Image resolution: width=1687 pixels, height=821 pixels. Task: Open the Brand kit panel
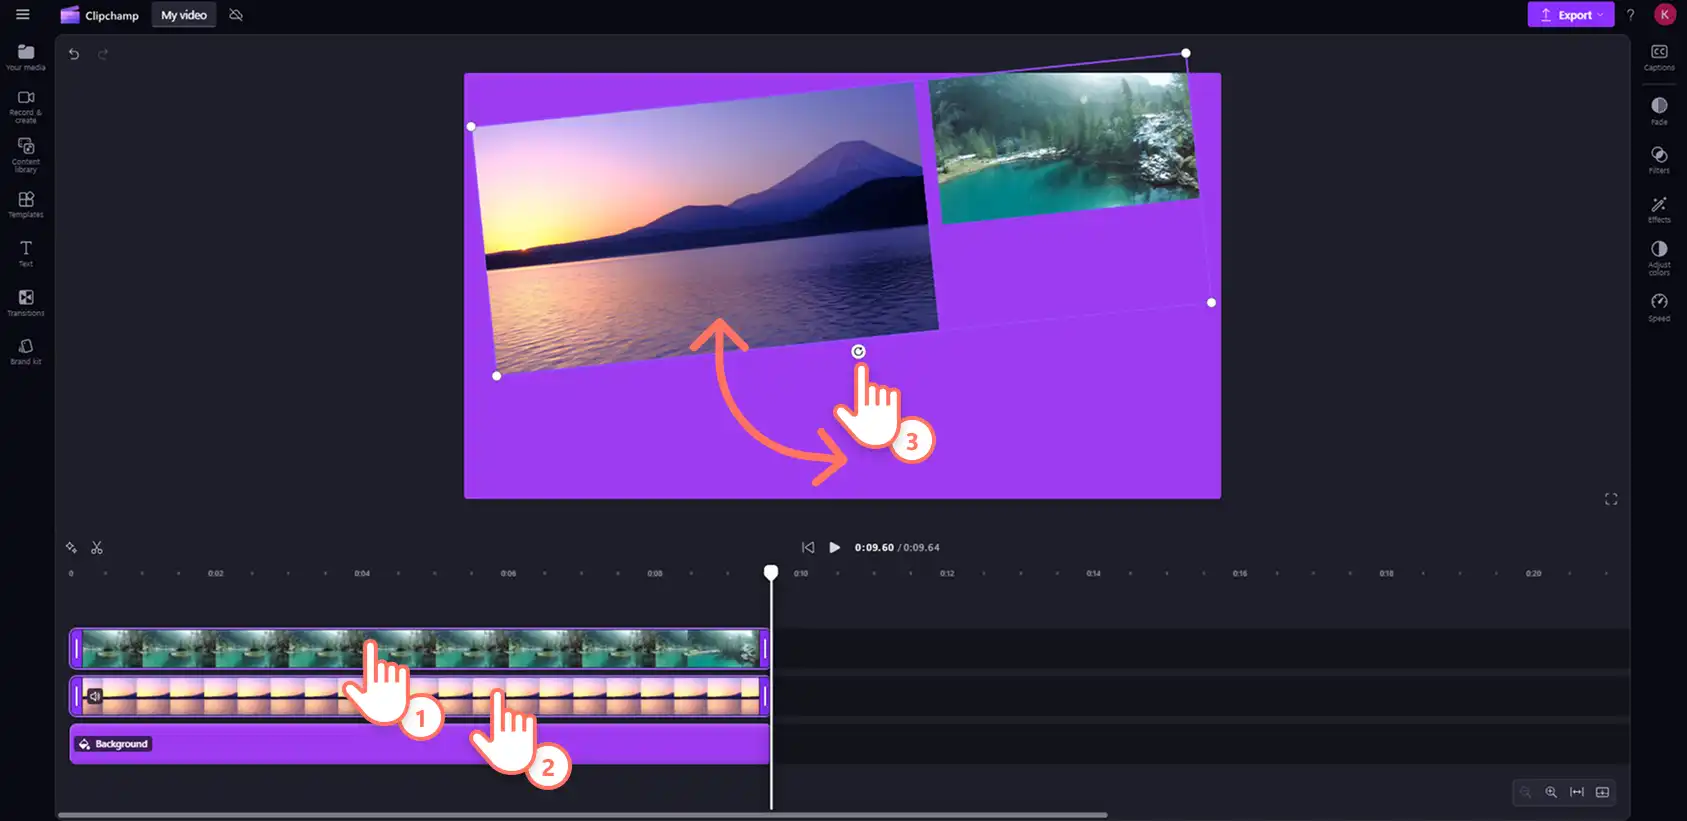point(26,351)
